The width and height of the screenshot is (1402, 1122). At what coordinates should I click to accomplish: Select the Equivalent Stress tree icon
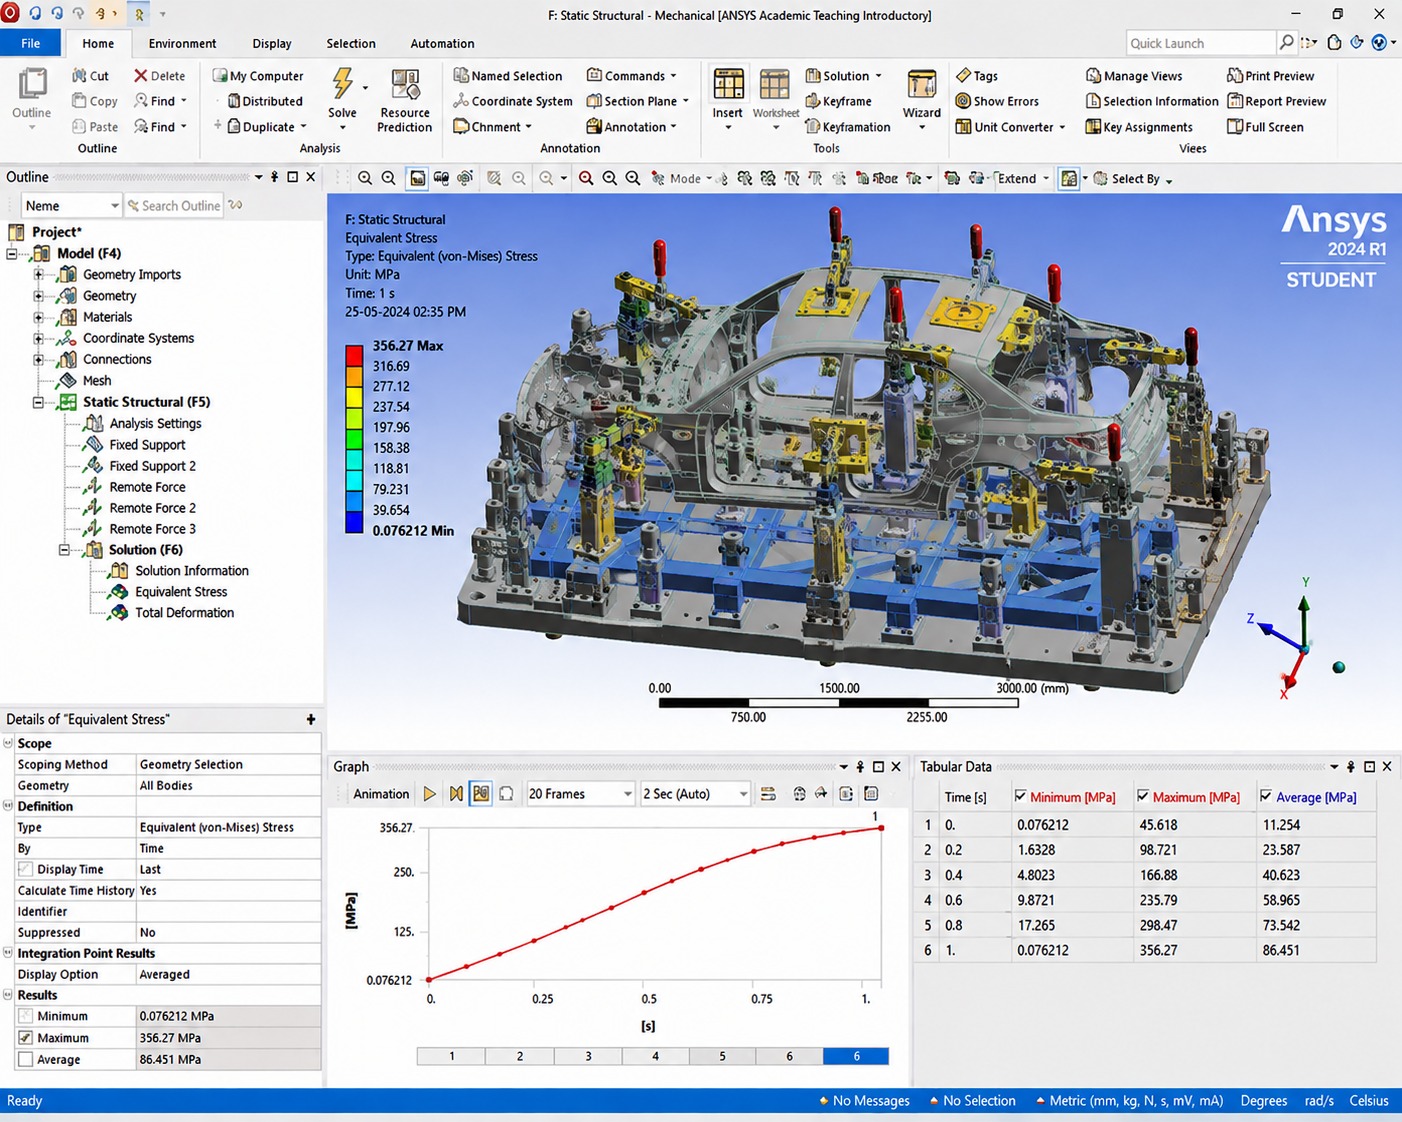(119, 592)
